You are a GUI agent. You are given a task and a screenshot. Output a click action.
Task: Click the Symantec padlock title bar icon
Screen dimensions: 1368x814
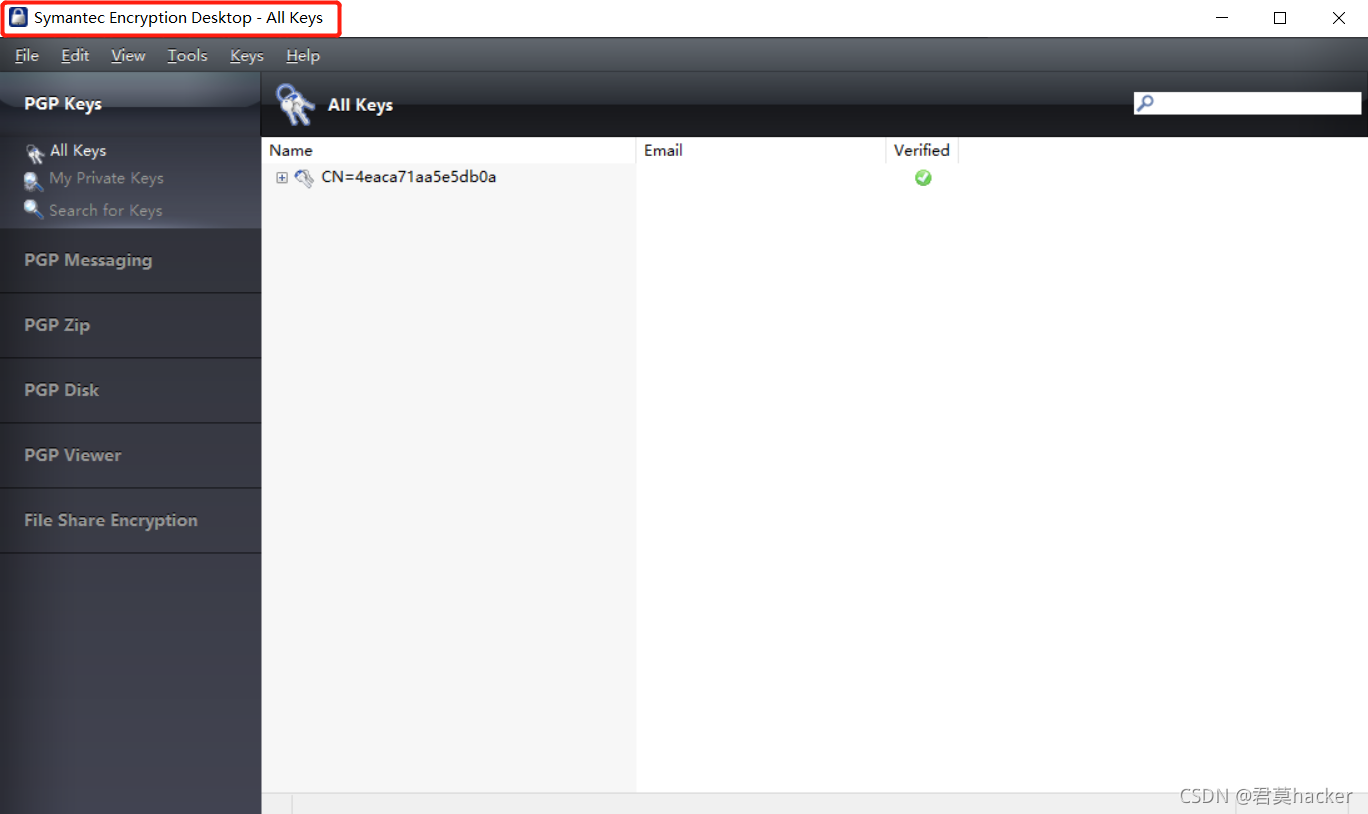coord(18,17)
